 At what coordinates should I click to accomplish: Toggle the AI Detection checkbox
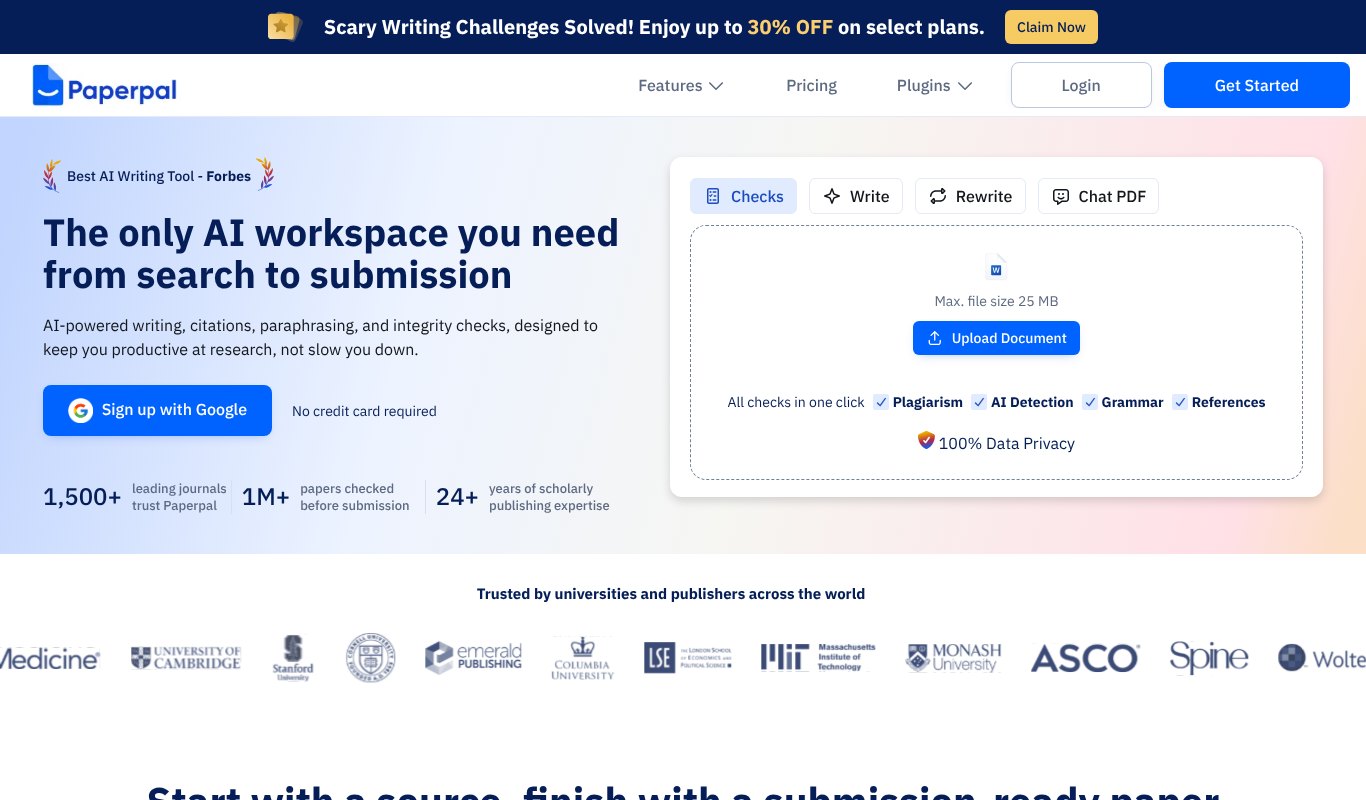coord(979,402)
